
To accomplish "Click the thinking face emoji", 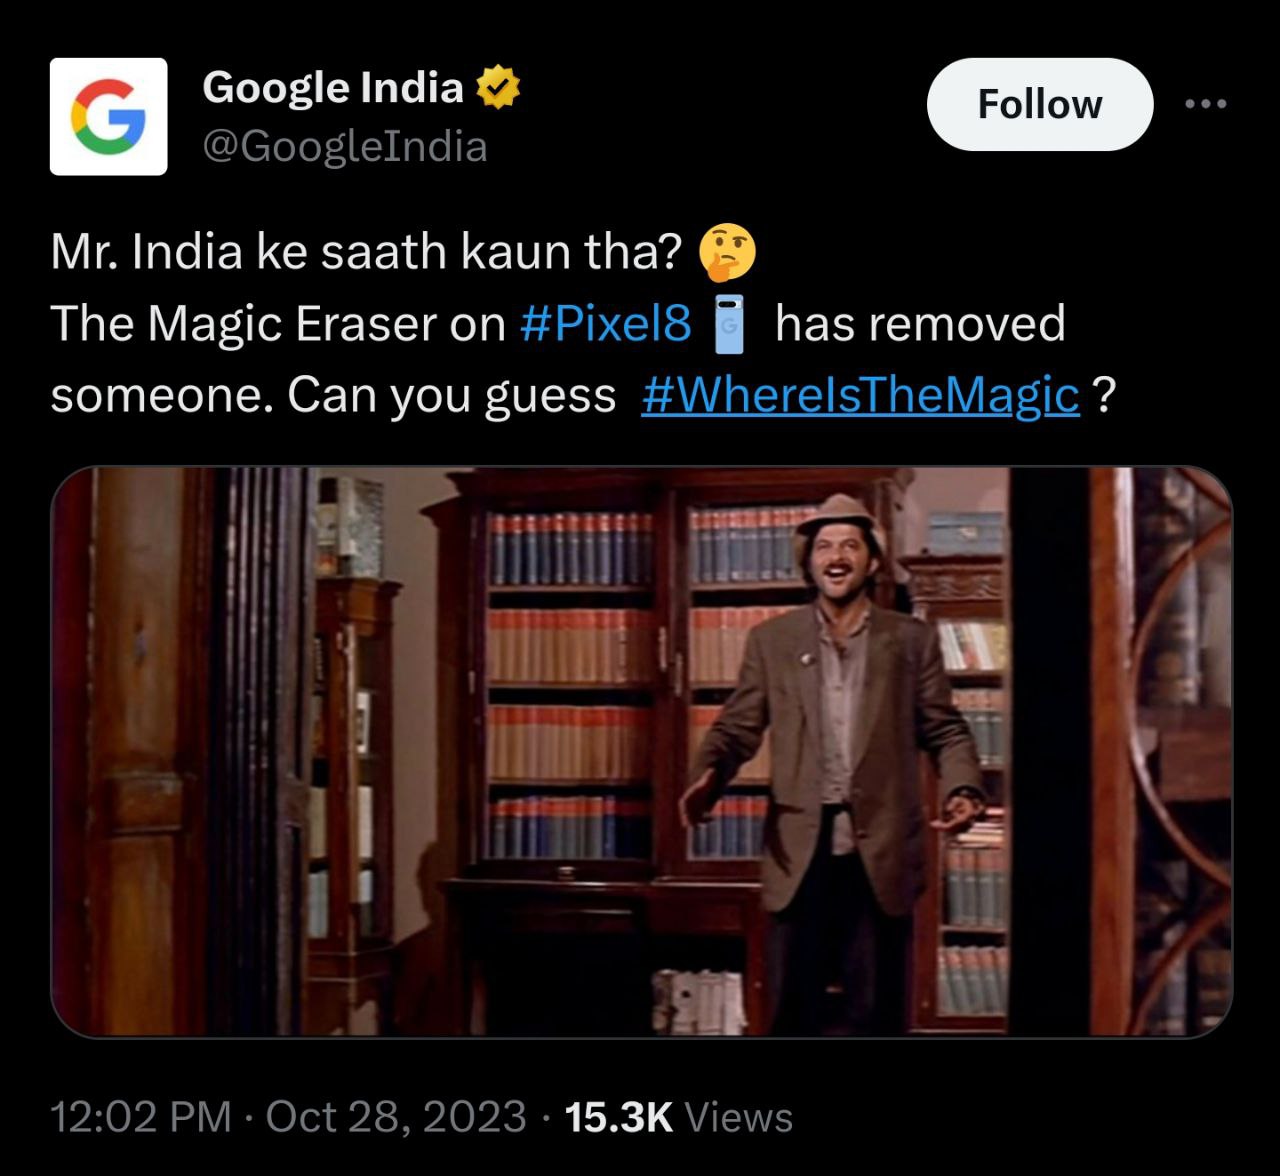I will (727, 251).
